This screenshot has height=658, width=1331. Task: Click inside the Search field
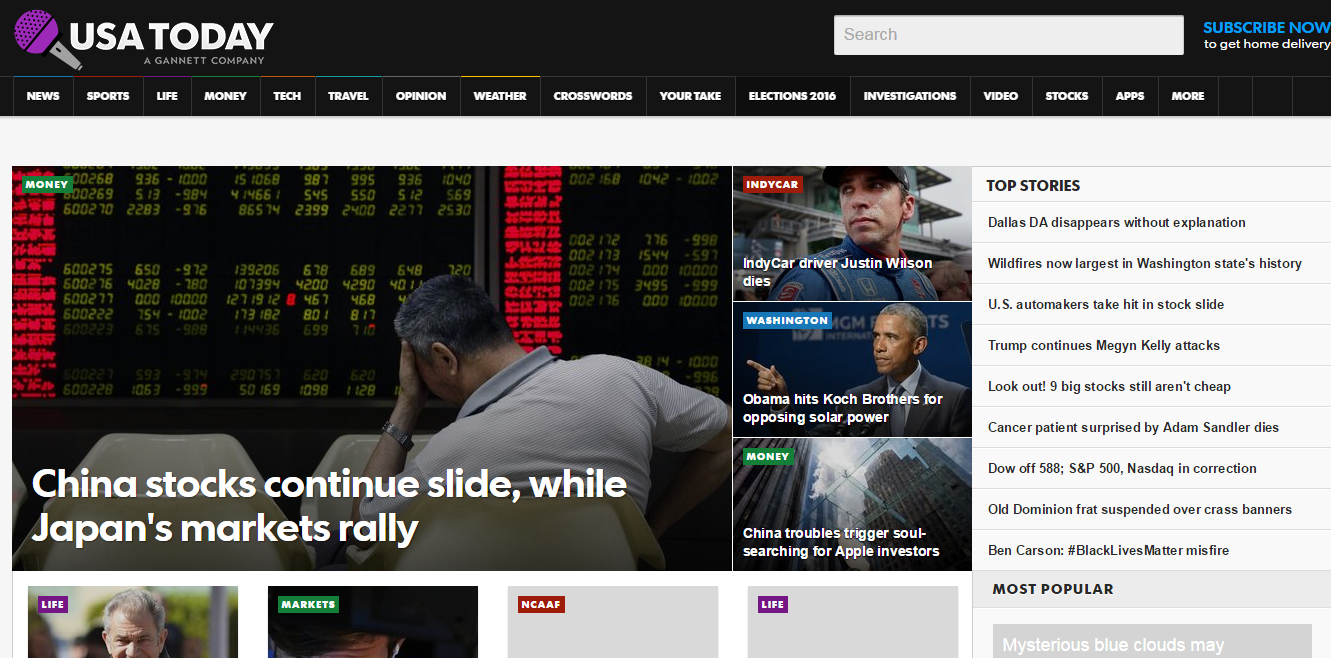1009,35
